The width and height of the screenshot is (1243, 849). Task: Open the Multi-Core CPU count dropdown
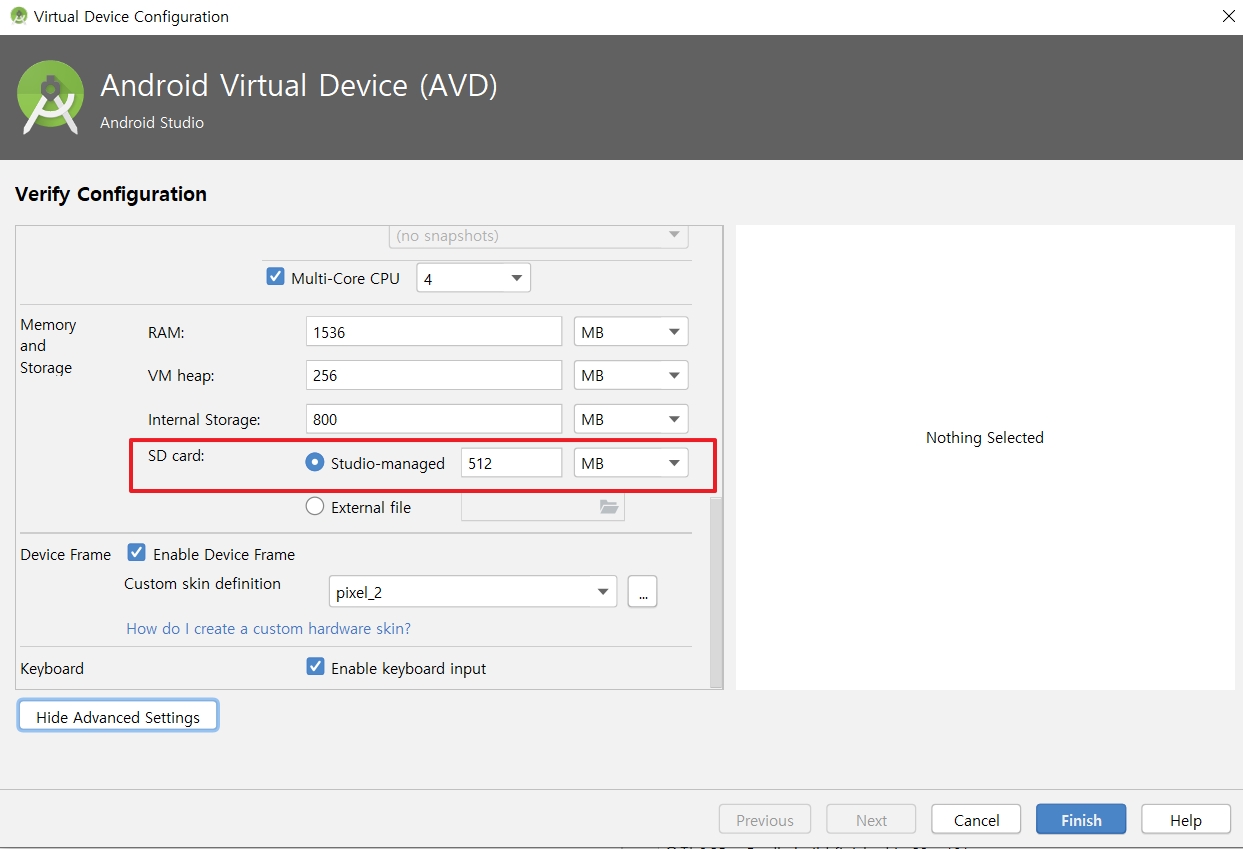[473, 278]
